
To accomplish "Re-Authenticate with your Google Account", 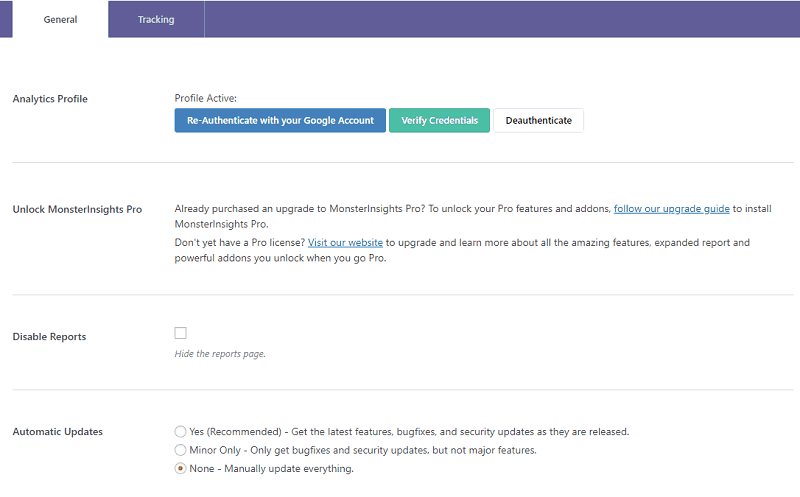I will 280,120.
